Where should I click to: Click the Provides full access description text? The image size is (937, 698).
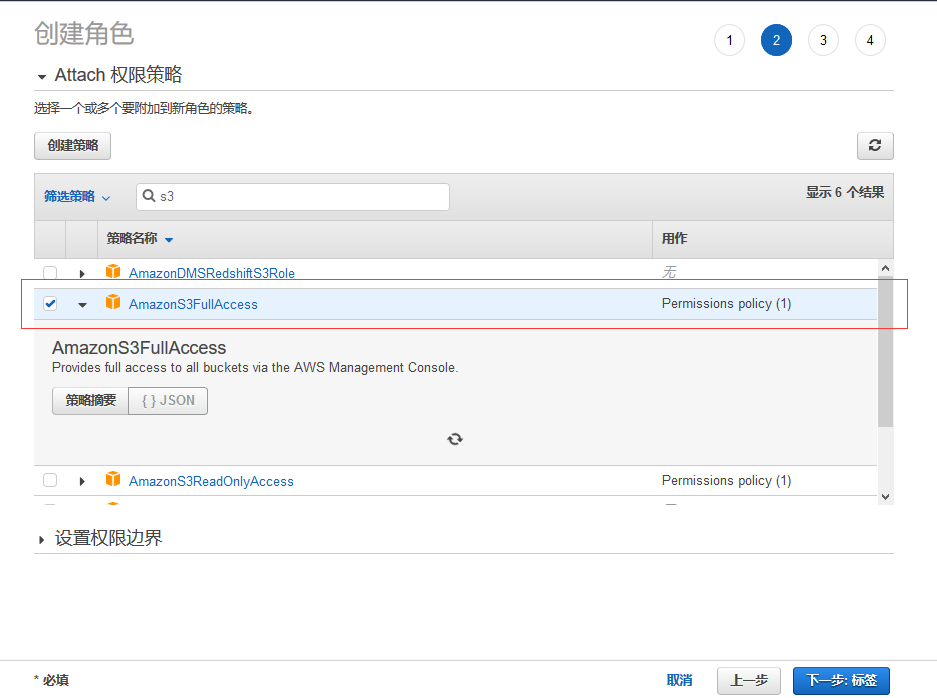[255, 368]
